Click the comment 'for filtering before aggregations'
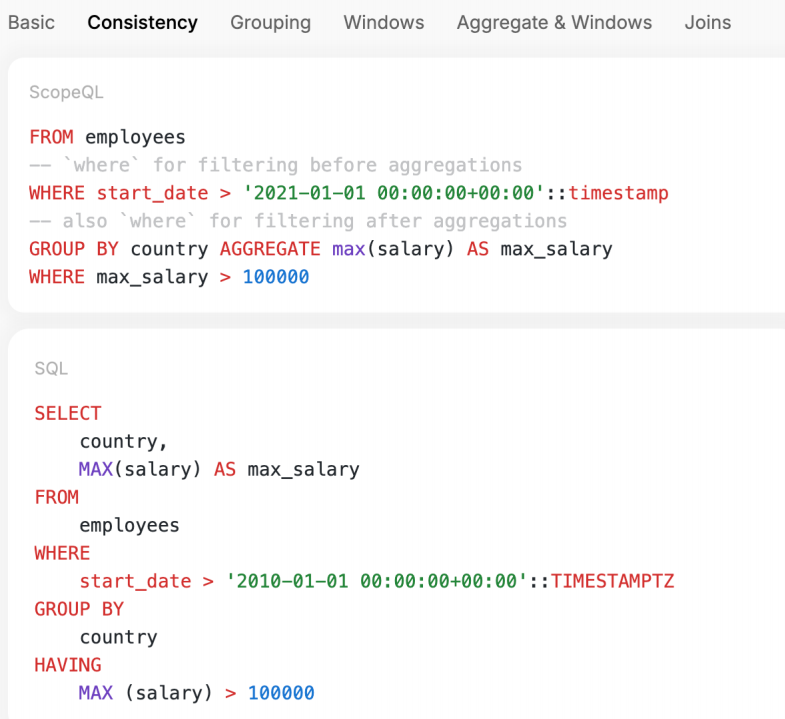The image size is (785, 719). (337, 165)
